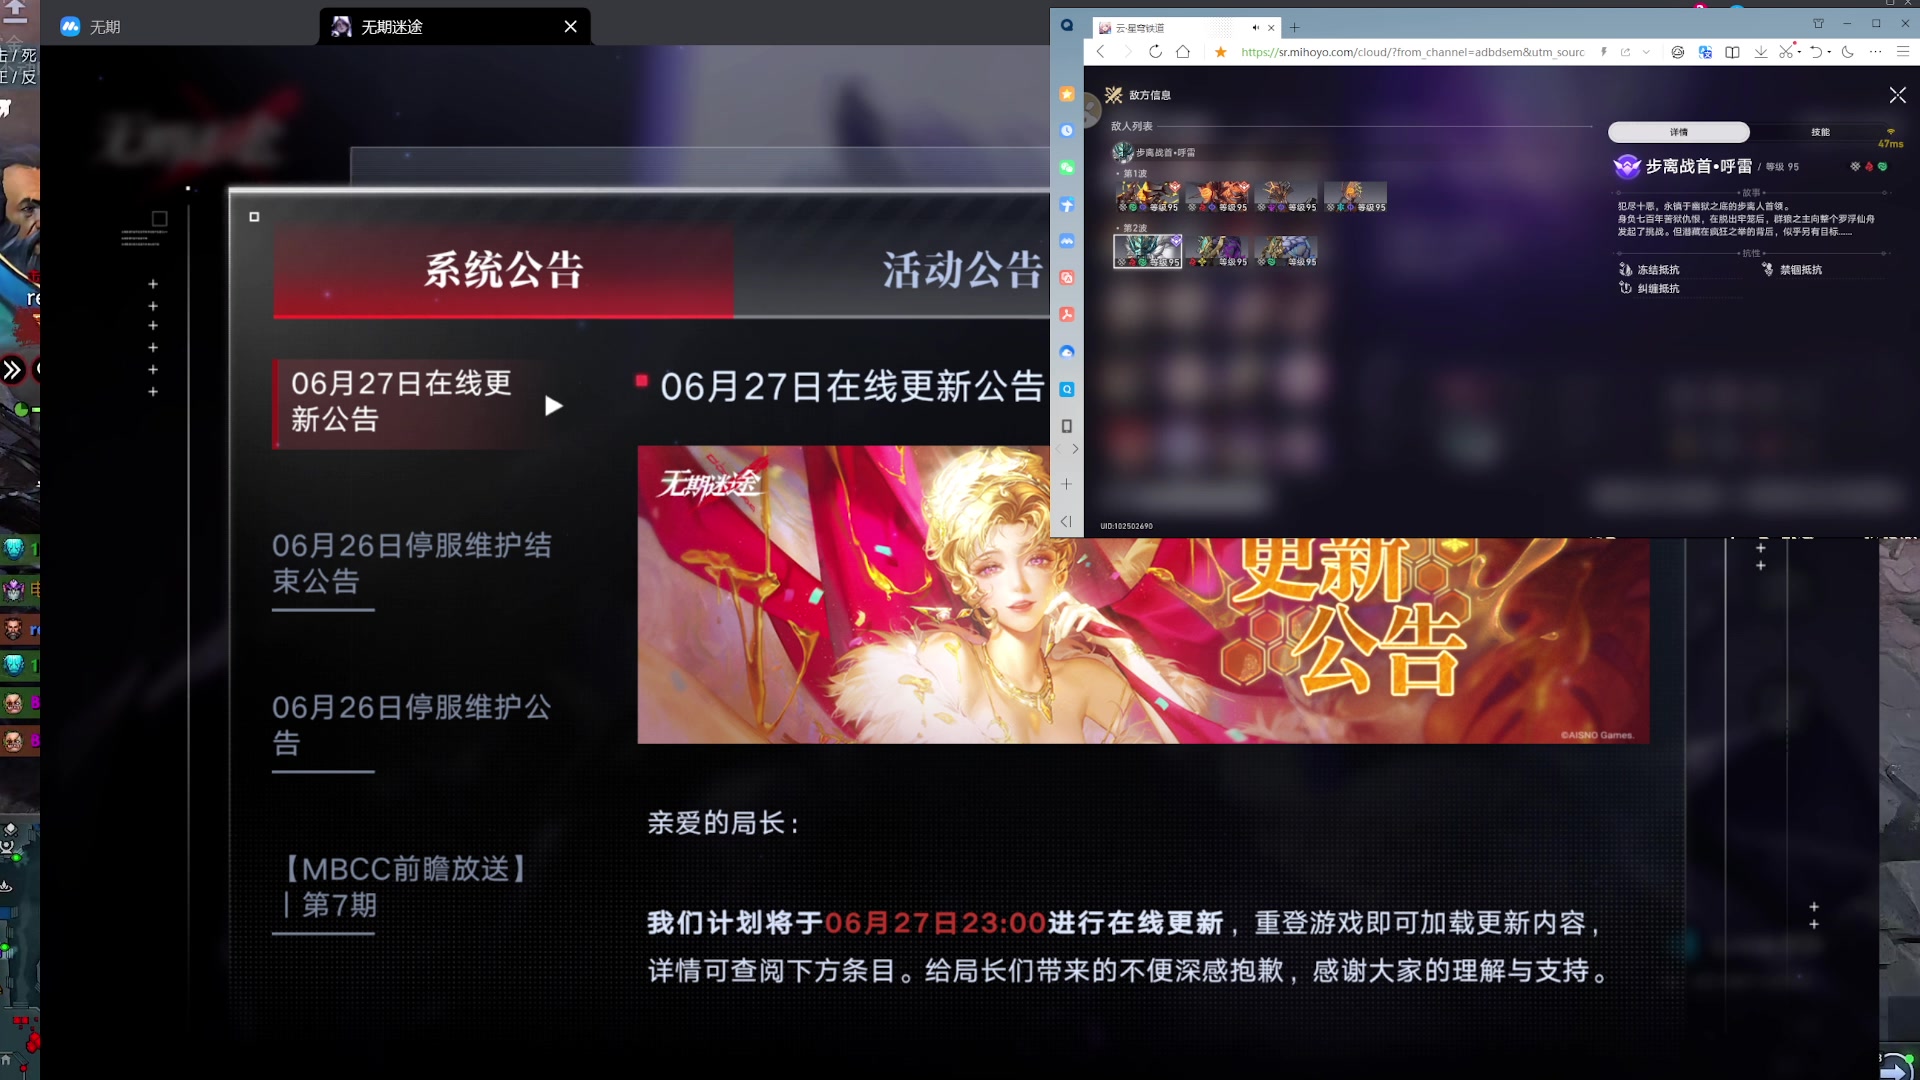Screen dimensions: 1920x1080
Task: Open favorites star in browser sidebar
Action: 1067,94
